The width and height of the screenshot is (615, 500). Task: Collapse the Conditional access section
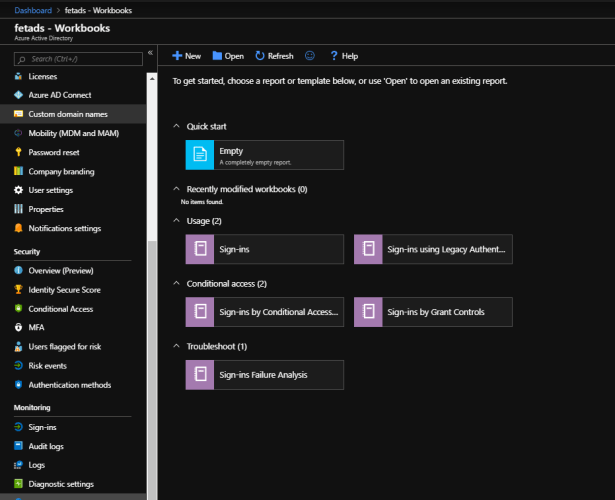pyautogui.click(x=177, y=283)
